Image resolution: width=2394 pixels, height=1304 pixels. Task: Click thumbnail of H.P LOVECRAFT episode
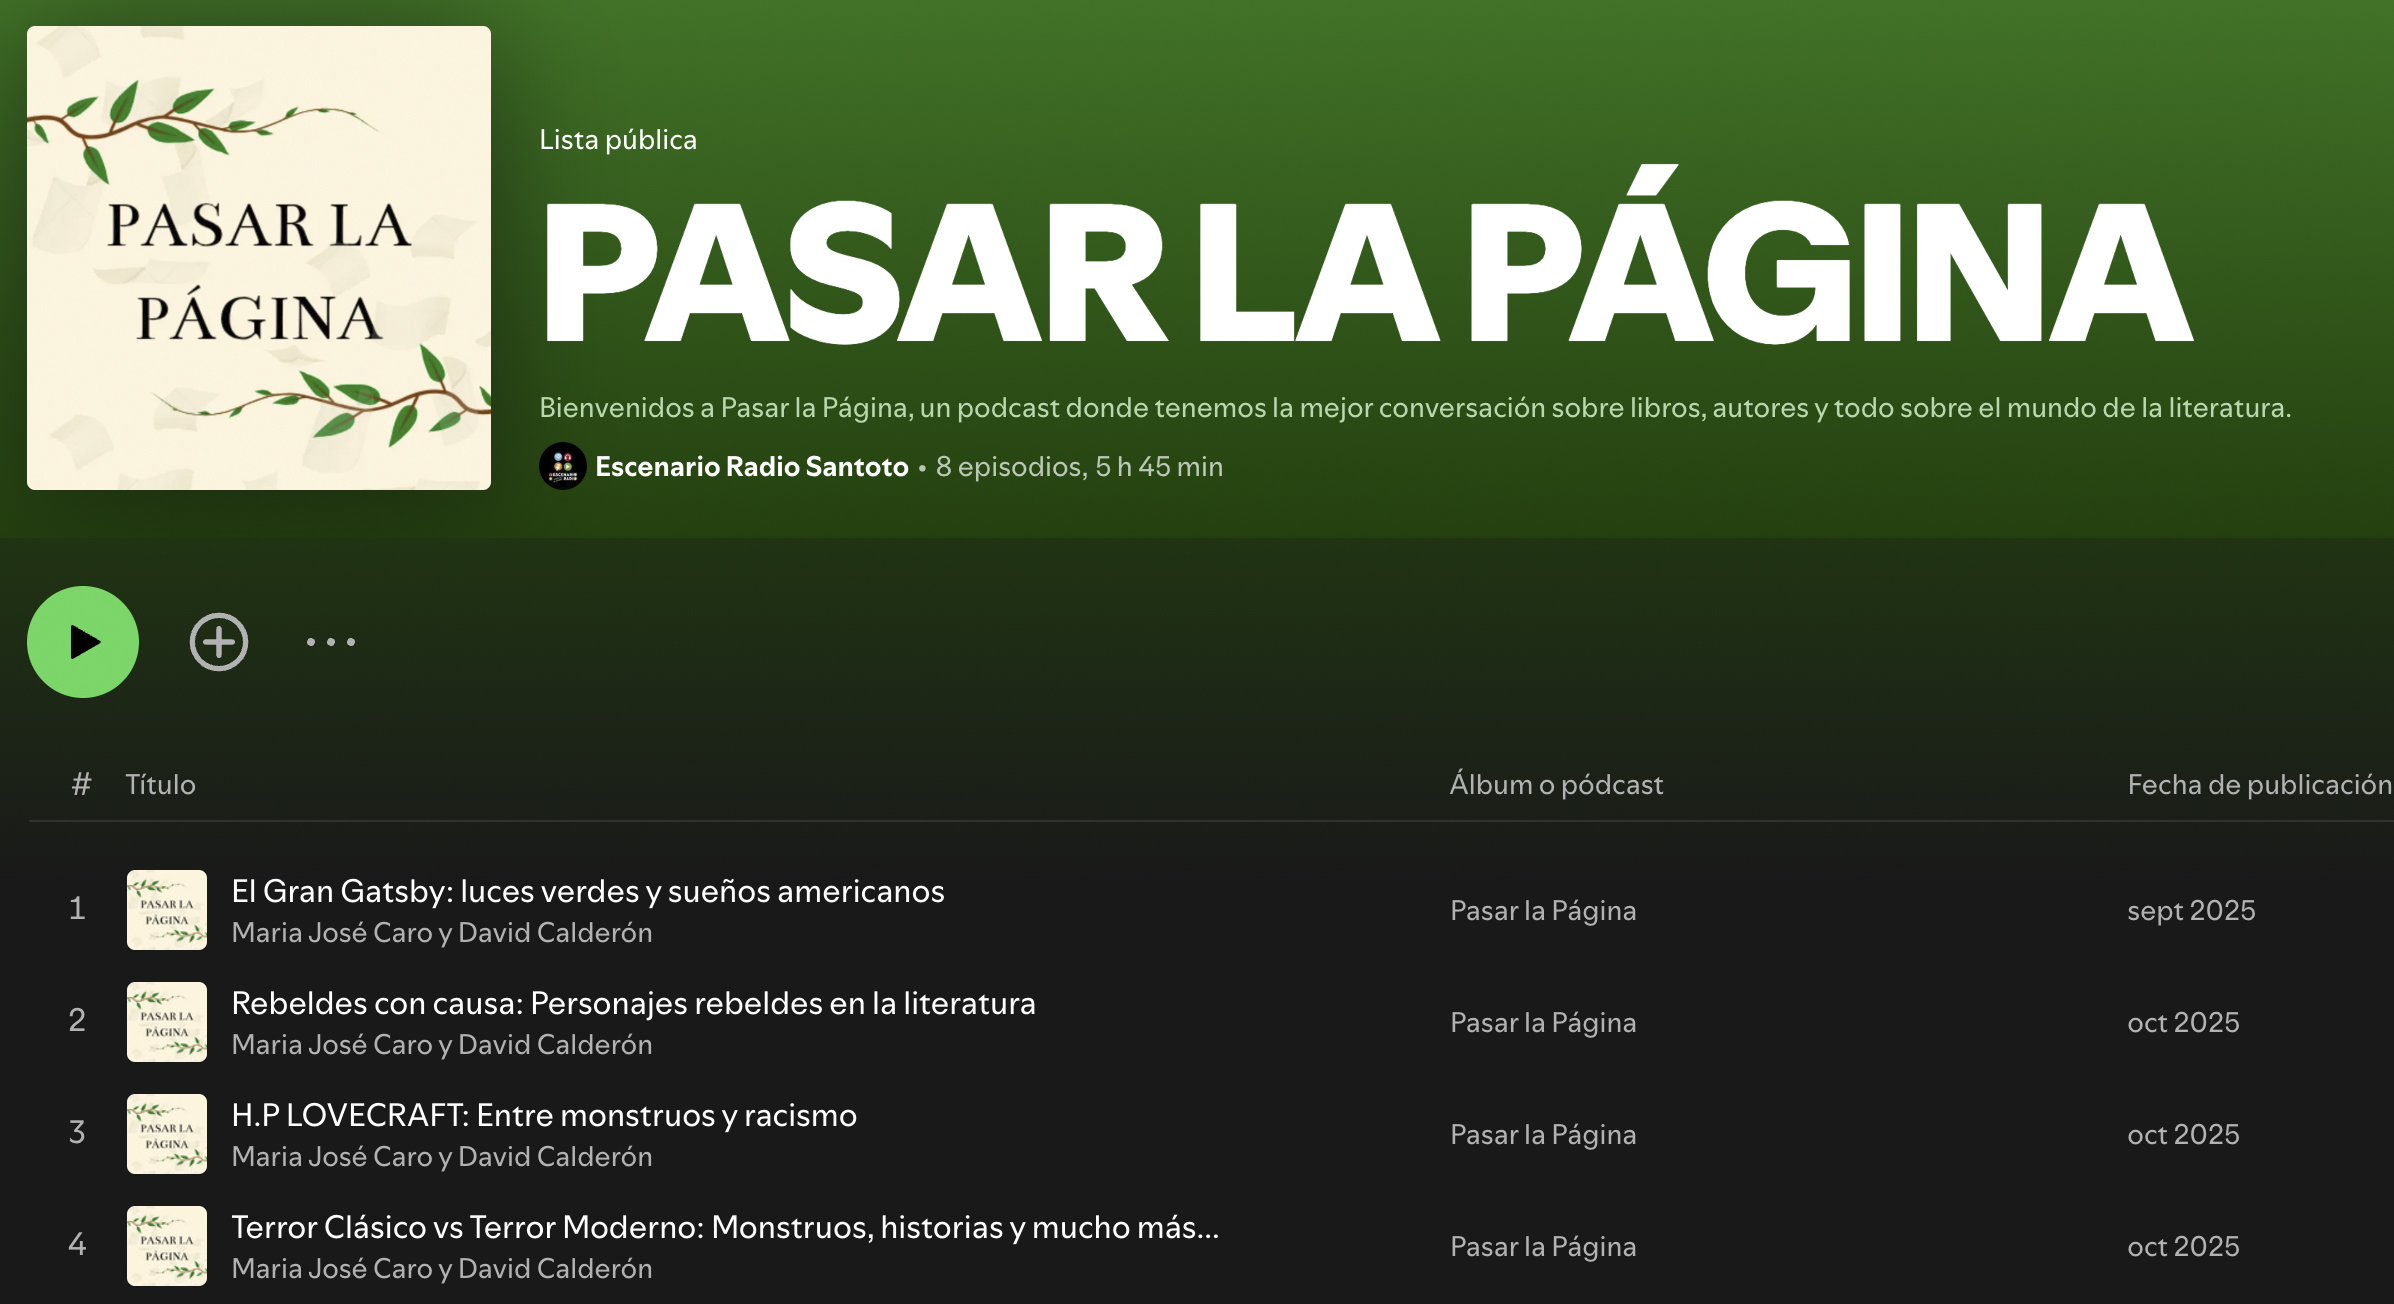167,1134
